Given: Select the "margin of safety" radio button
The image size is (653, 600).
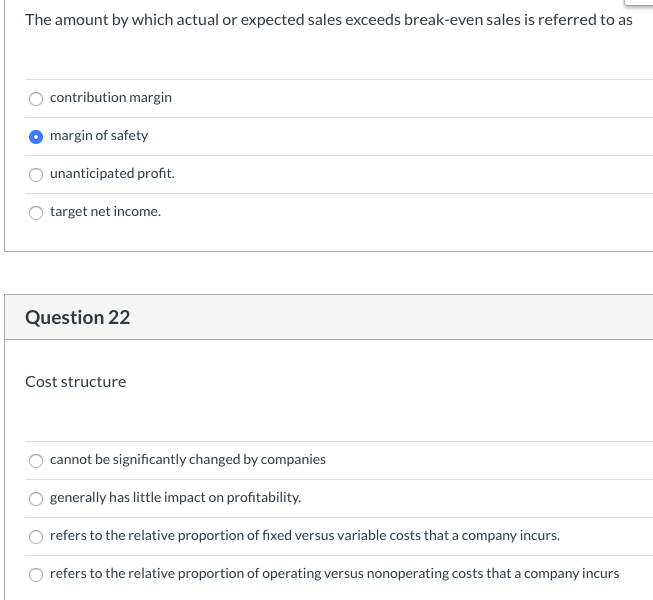Looking at the screenshot, I should tap(36, 136).
